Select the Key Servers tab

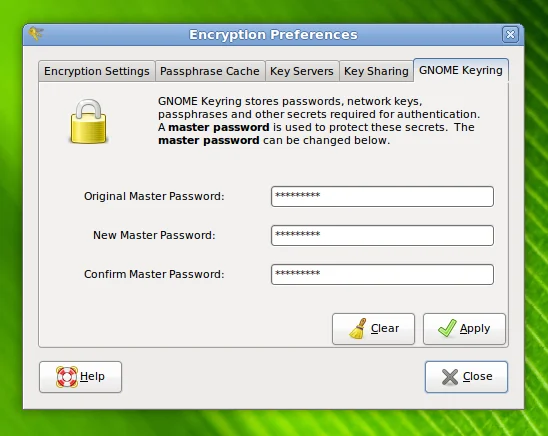pyautogui.click(x=302, y=71)
